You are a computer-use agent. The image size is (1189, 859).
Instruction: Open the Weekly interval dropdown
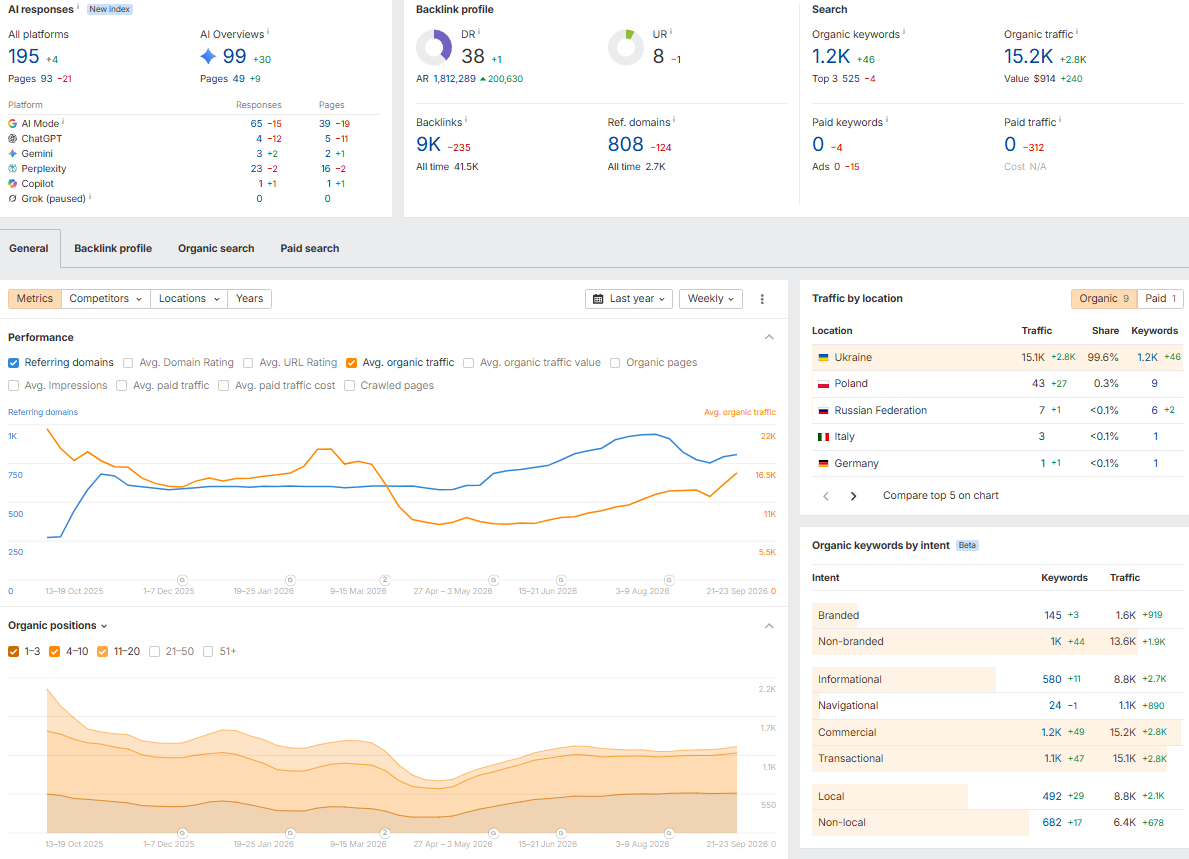coord(711,299)
